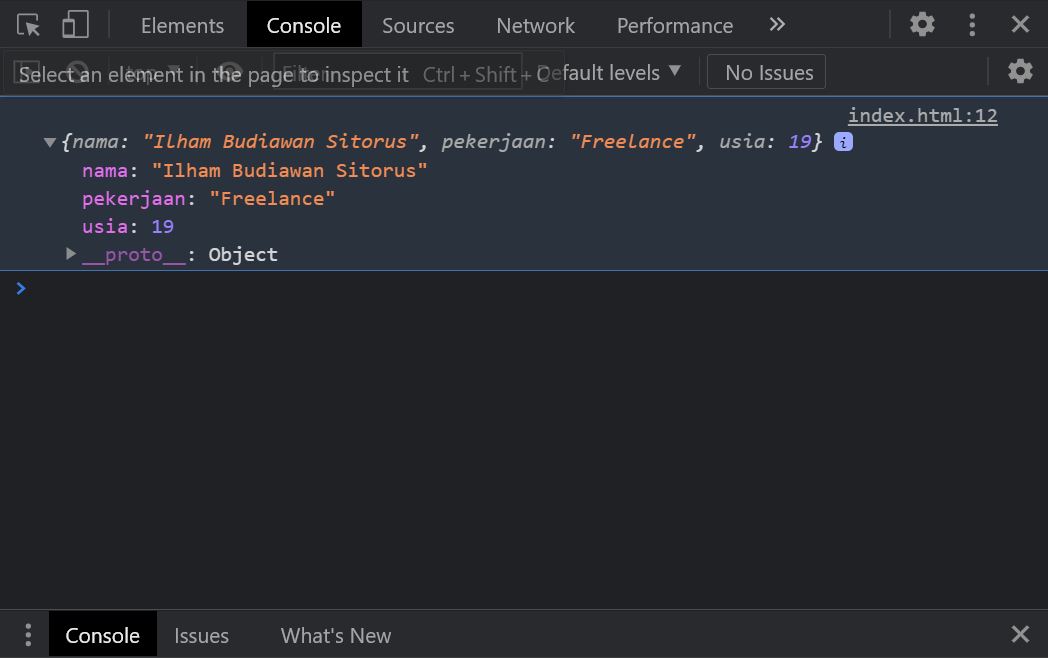Open the index.html:12 source link
This screenshot has width=1048, height=658.
[921, 115]
